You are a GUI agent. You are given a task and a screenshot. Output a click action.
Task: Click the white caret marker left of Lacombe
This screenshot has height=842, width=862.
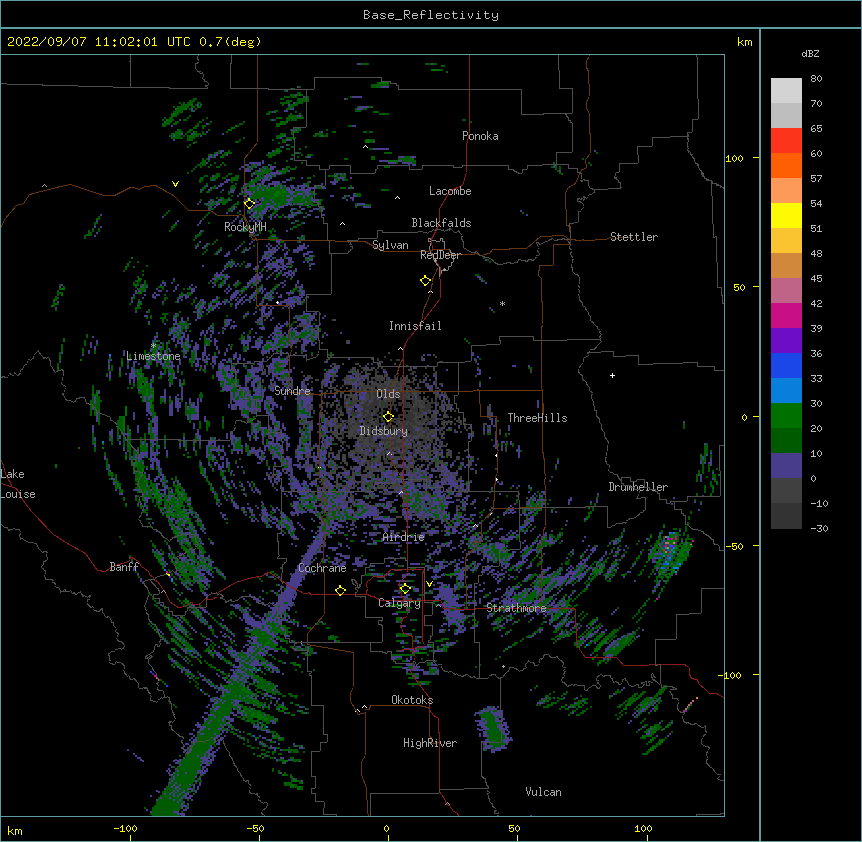(397, 198)
